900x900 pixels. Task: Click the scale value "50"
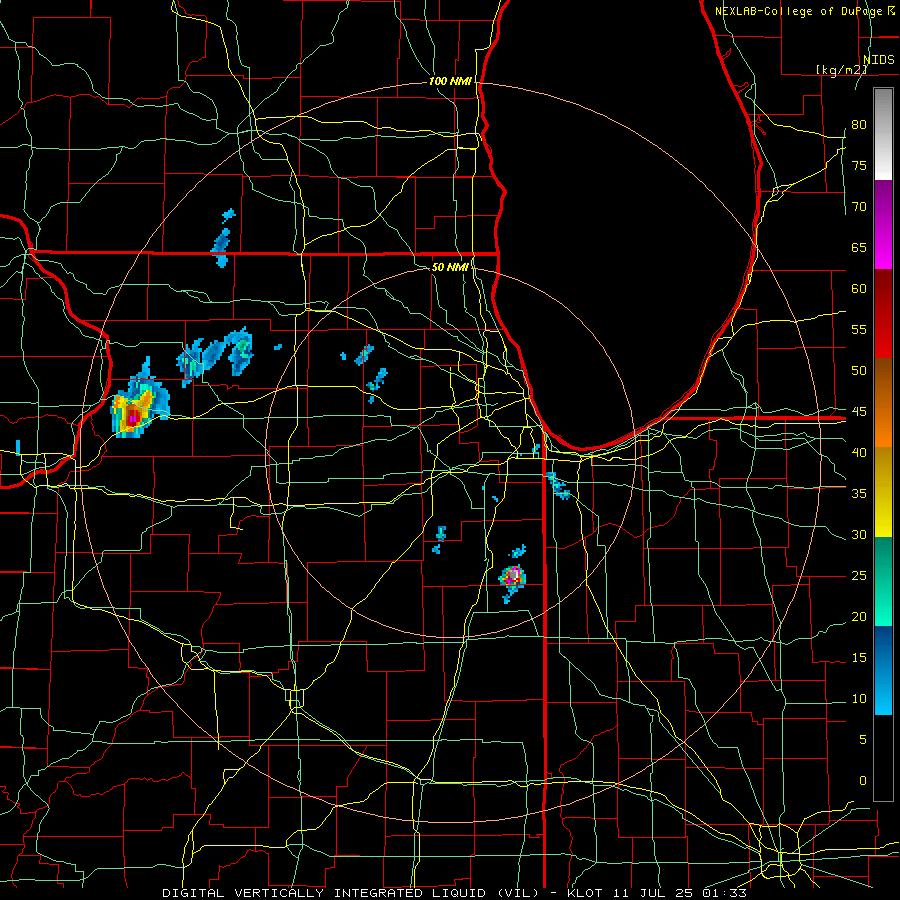(859, 370)
